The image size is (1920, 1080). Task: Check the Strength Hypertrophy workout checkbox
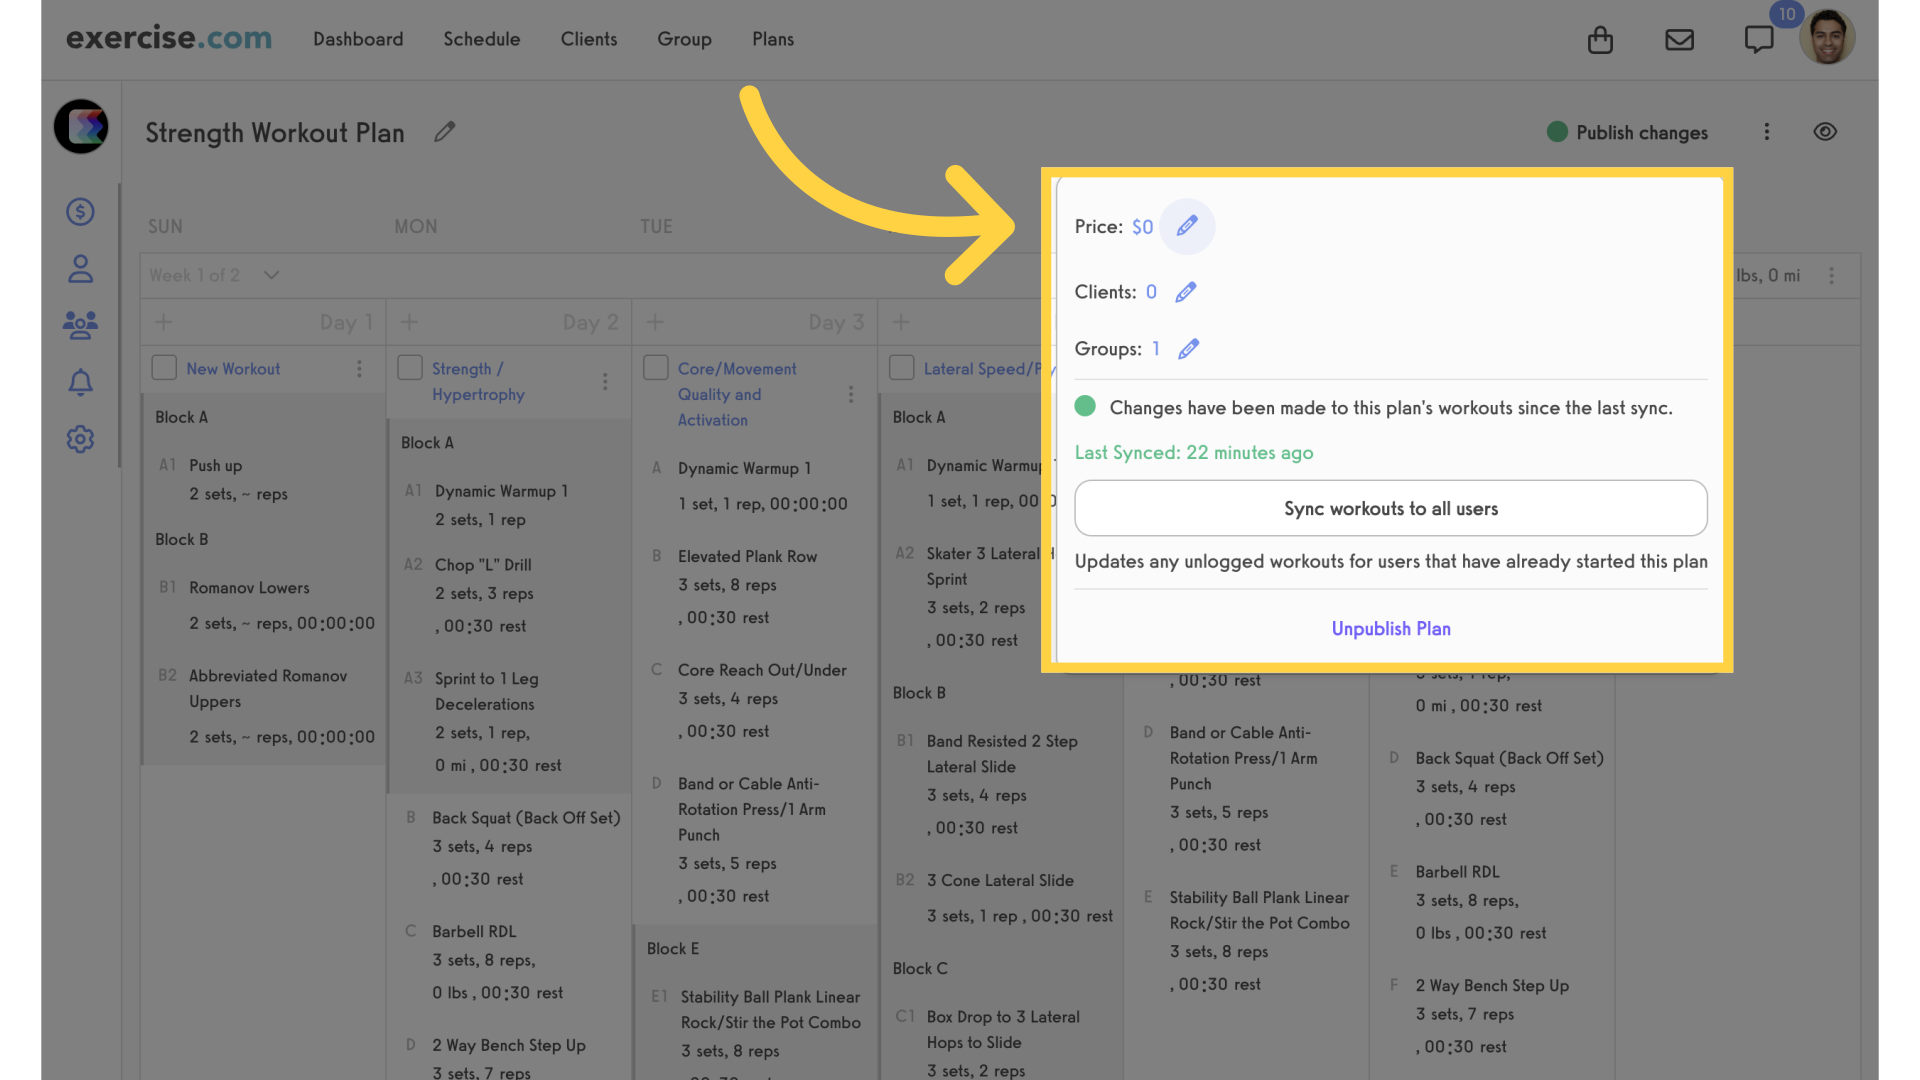point(410,369)
